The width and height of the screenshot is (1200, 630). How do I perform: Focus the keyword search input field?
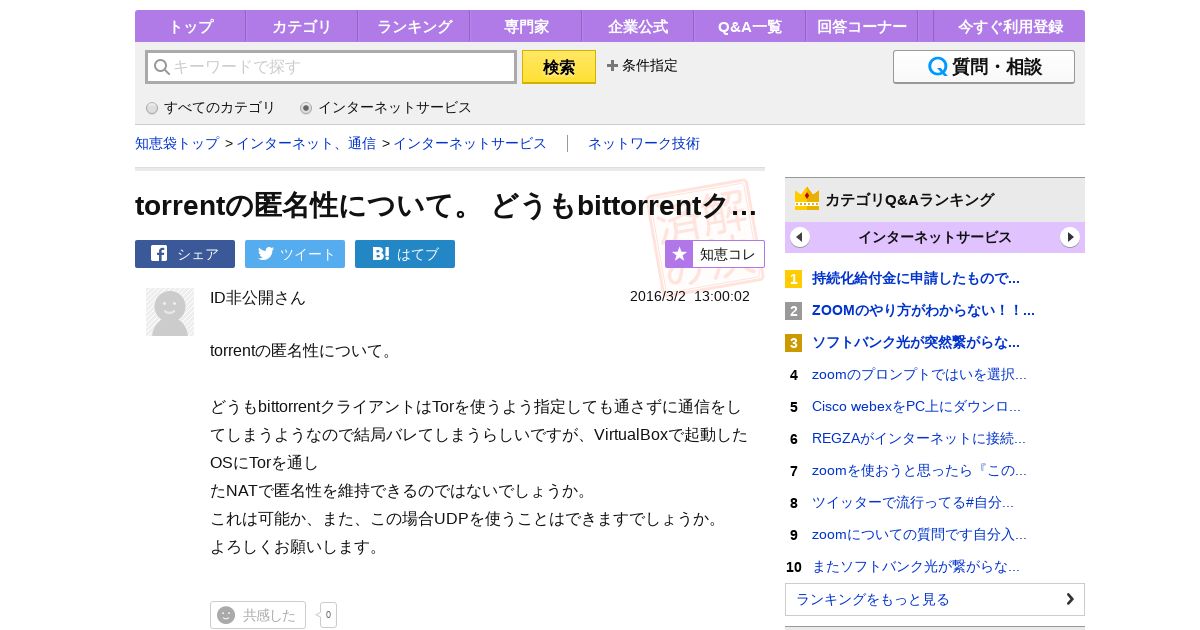331,67
